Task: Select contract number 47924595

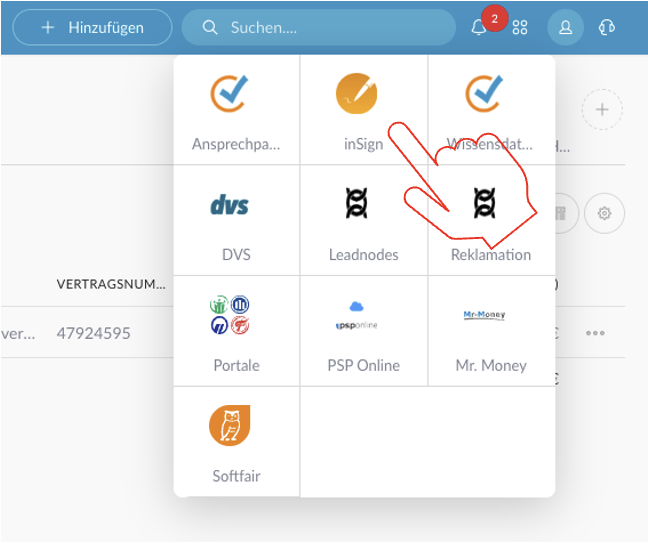Action: (x=93, y=333)
